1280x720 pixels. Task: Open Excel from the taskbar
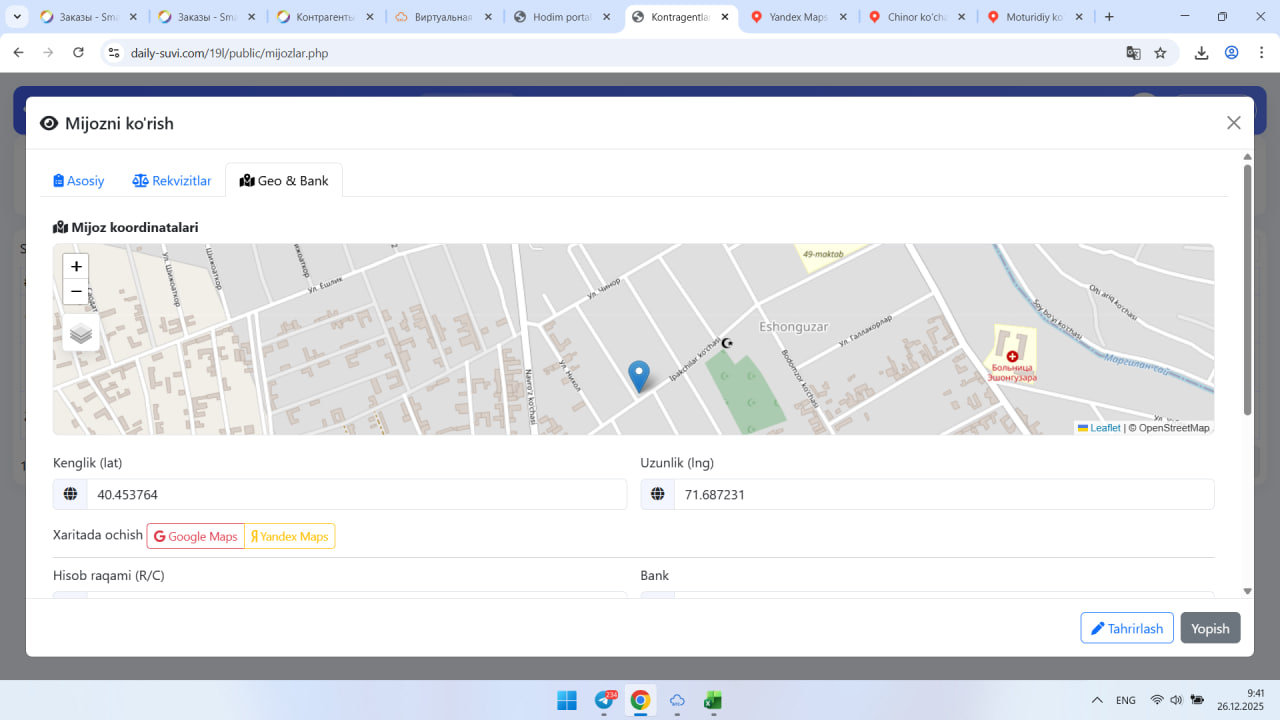tap(713, 700)
